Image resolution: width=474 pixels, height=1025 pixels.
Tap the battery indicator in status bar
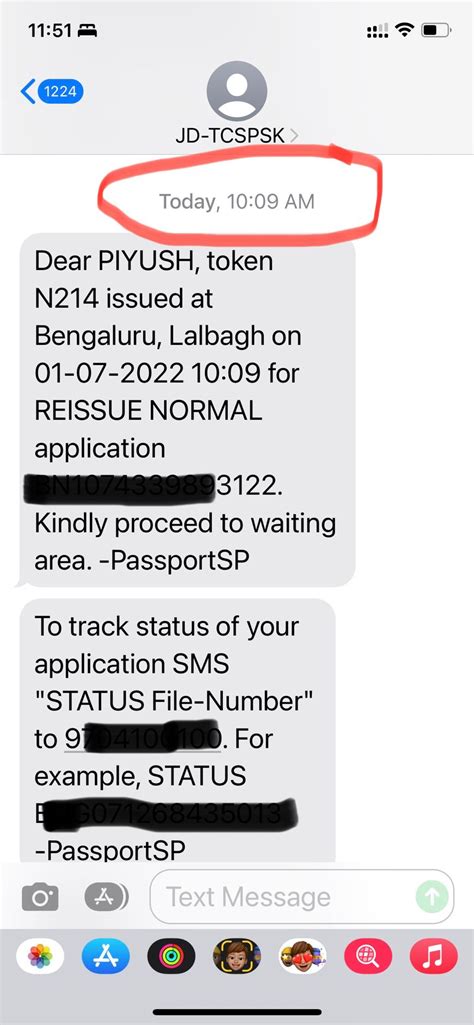[435, 29]
